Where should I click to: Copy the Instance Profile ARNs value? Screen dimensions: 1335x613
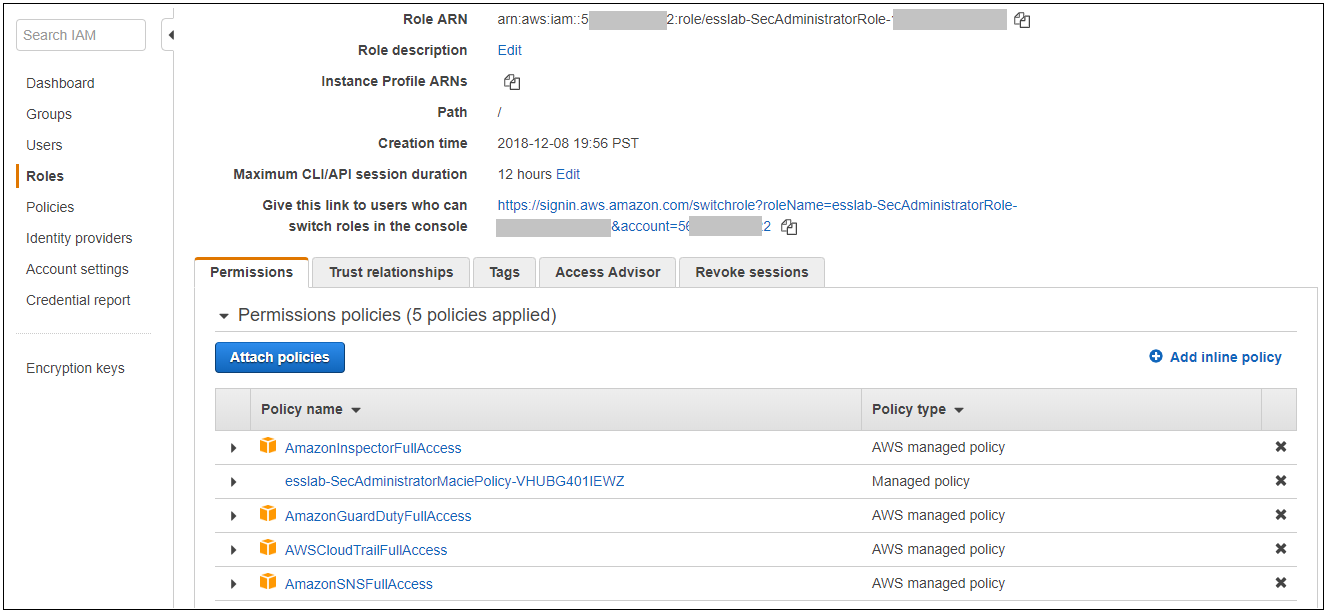pos(512,82)
